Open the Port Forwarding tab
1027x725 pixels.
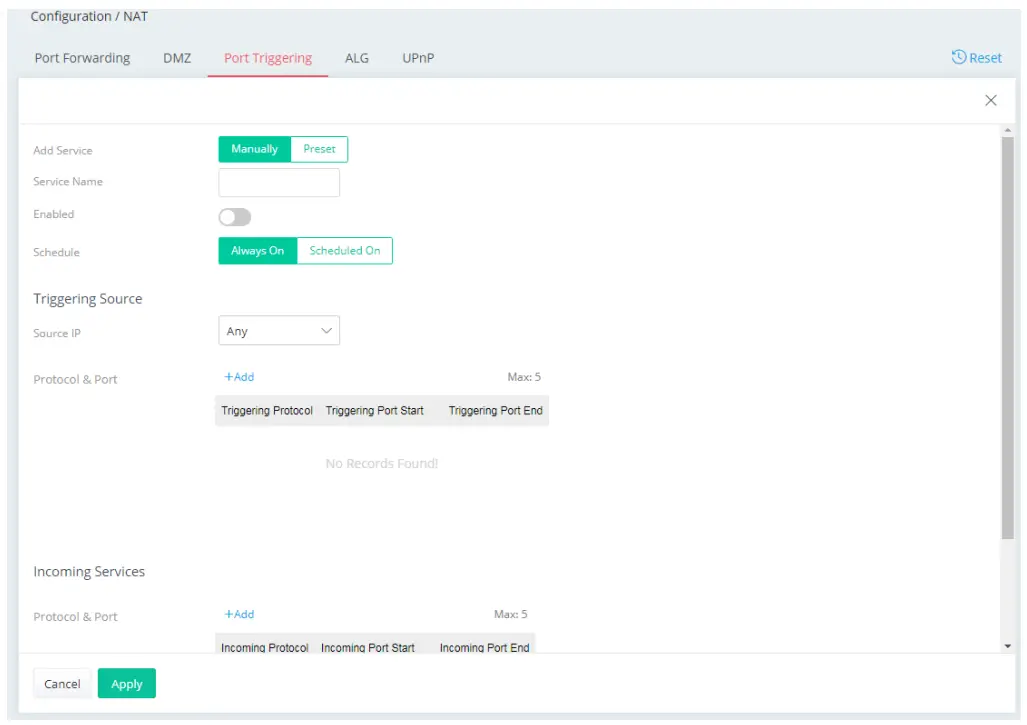coord(83,58)
